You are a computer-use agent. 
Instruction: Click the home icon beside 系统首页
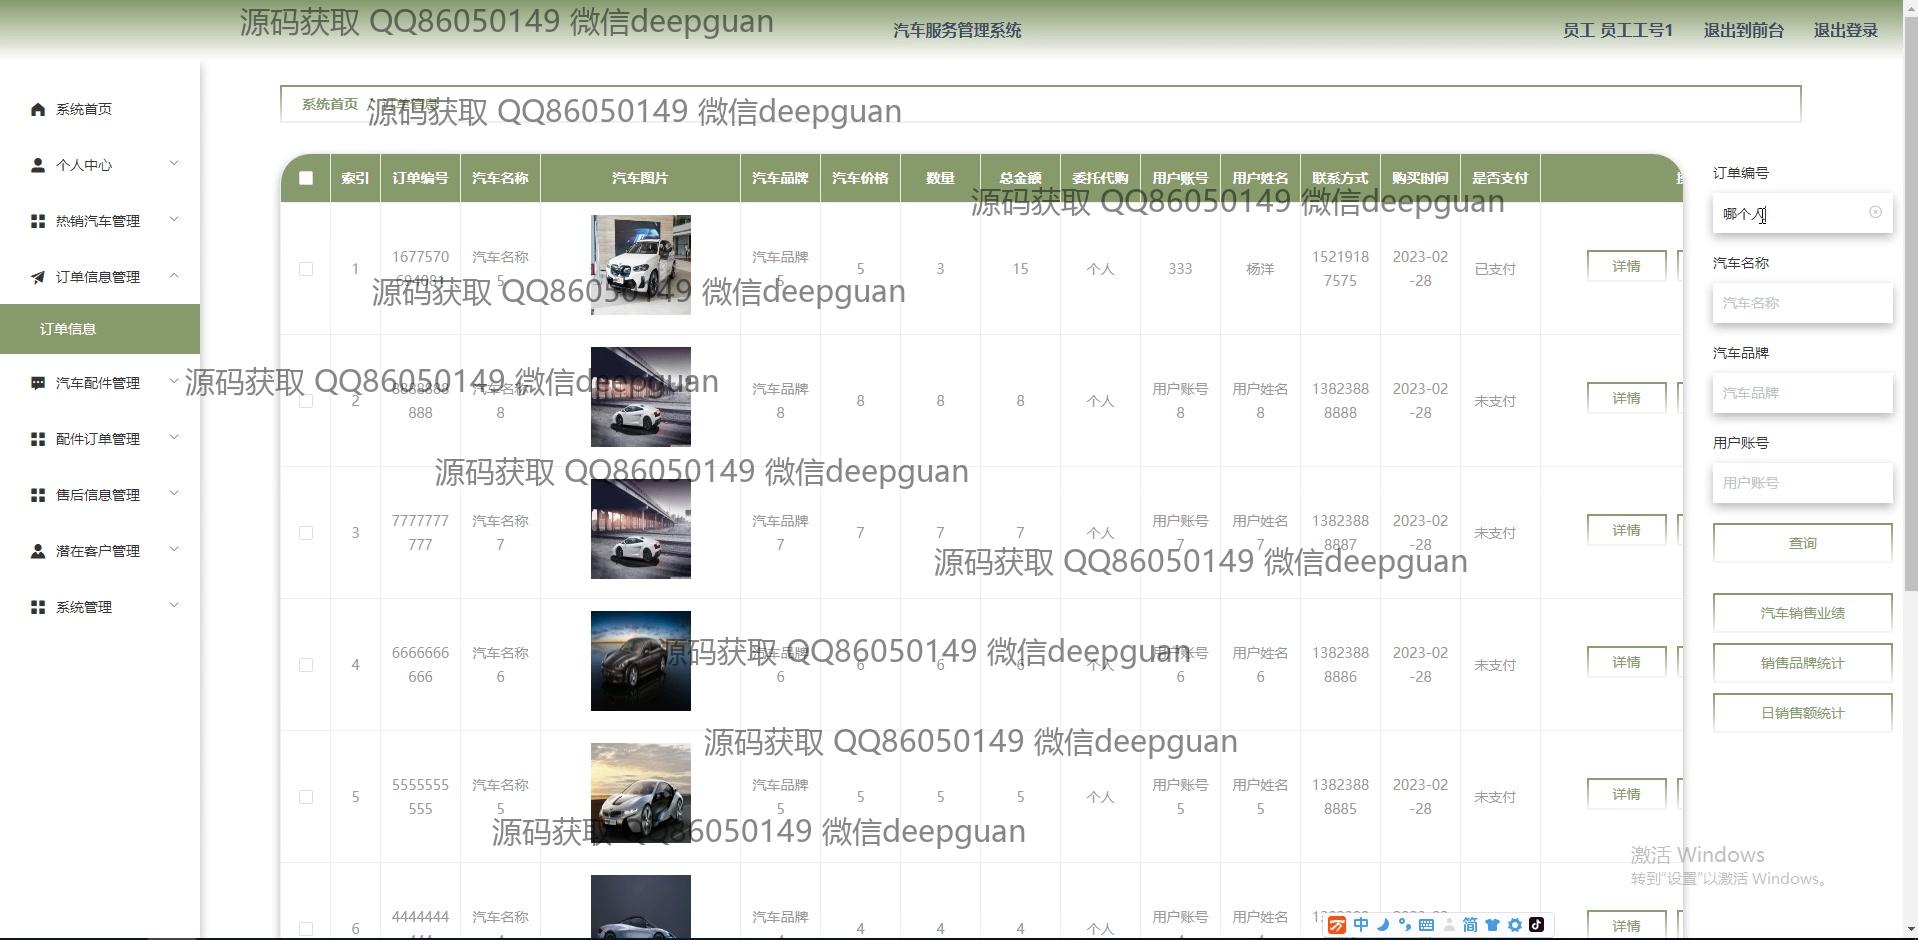(x=38, y=109)
